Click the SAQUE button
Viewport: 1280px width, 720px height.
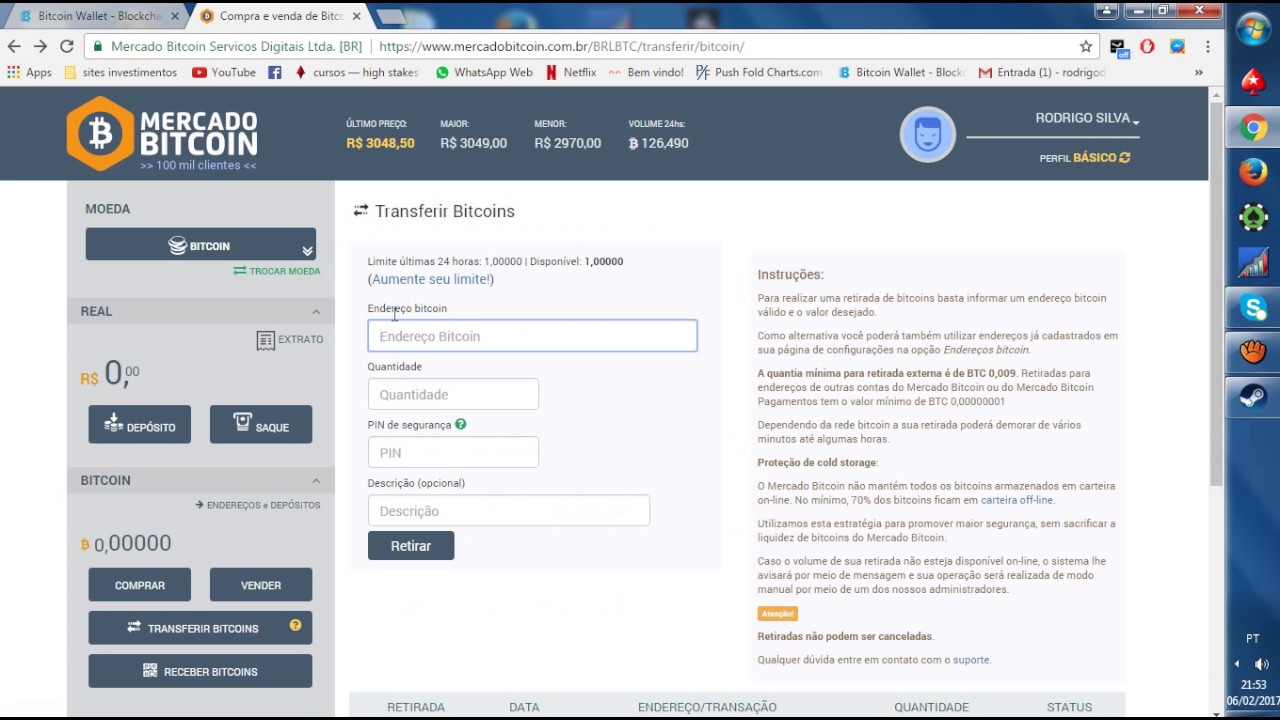261,425
